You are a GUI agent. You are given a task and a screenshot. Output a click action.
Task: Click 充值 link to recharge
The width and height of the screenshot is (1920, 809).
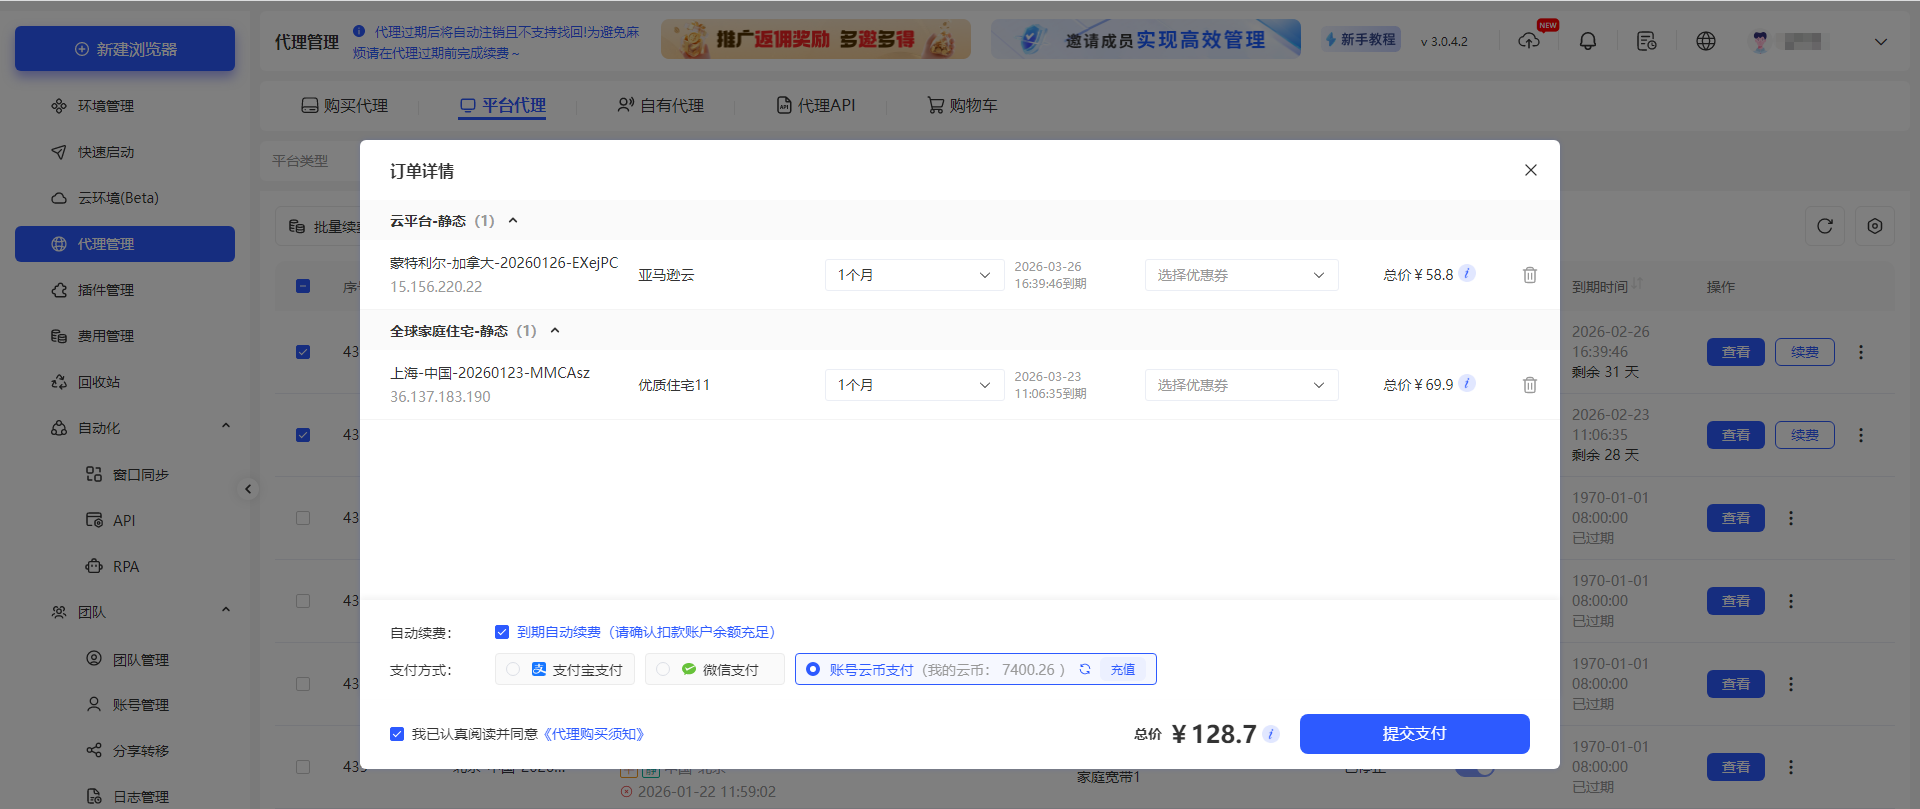tap(1123, 670)
